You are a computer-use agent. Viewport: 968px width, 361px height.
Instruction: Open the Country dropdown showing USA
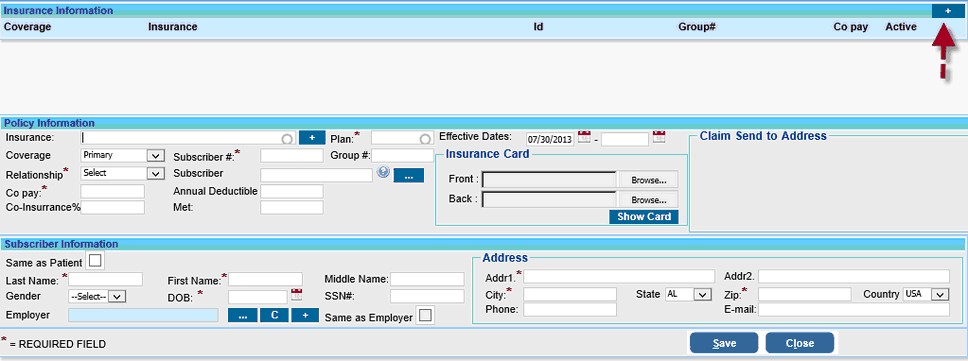[925, 294]
